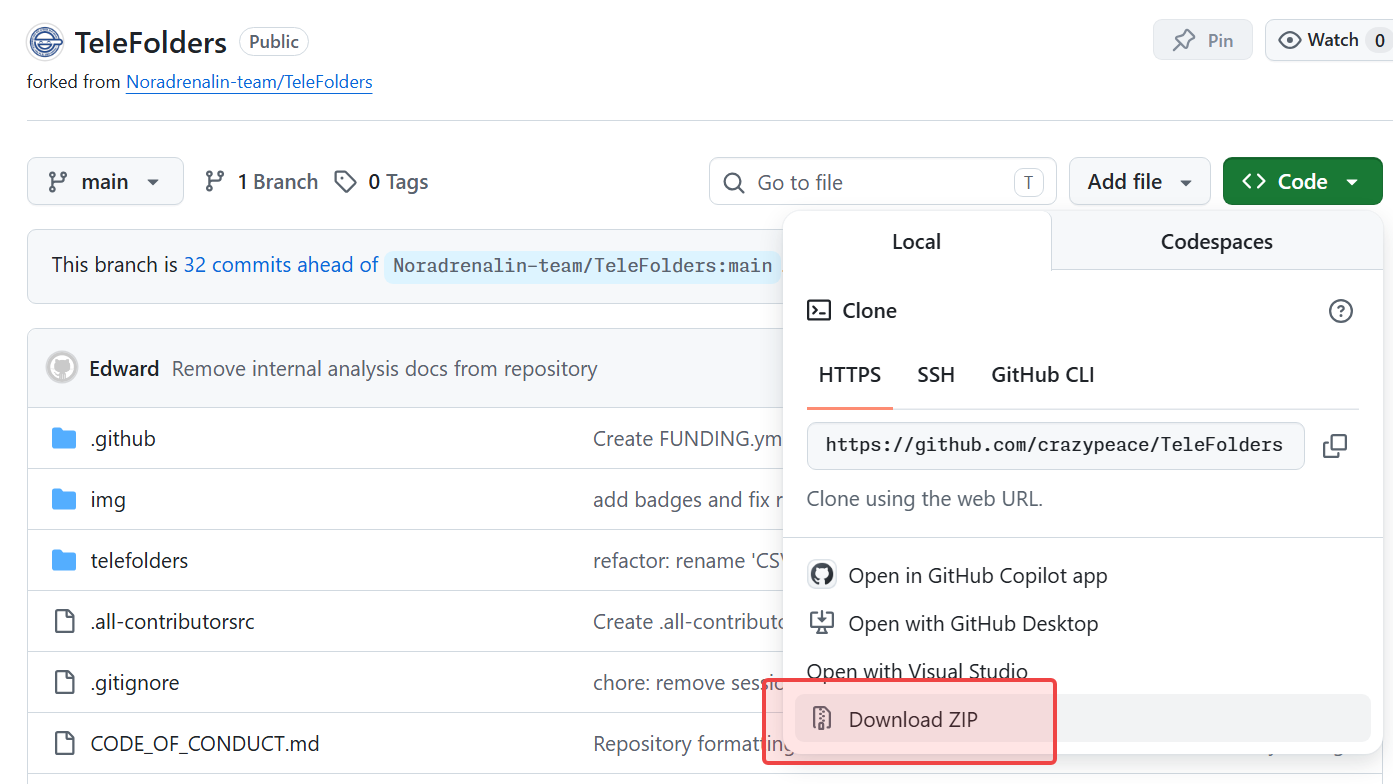
Task: Open the Noradrenalin-team/TeleFolders fork source link
Action: click(x=249, y=82)
